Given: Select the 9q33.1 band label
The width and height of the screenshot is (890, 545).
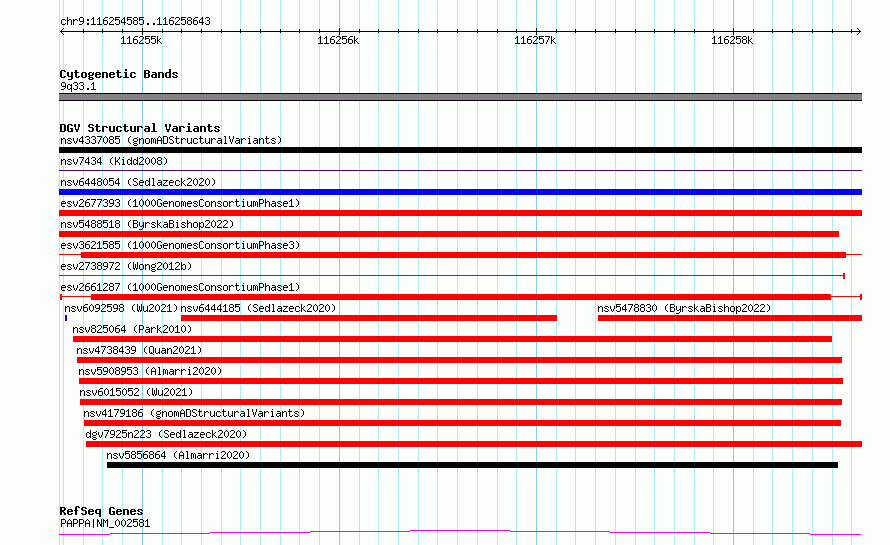Looking at the screenshot, I should point(78,86).
